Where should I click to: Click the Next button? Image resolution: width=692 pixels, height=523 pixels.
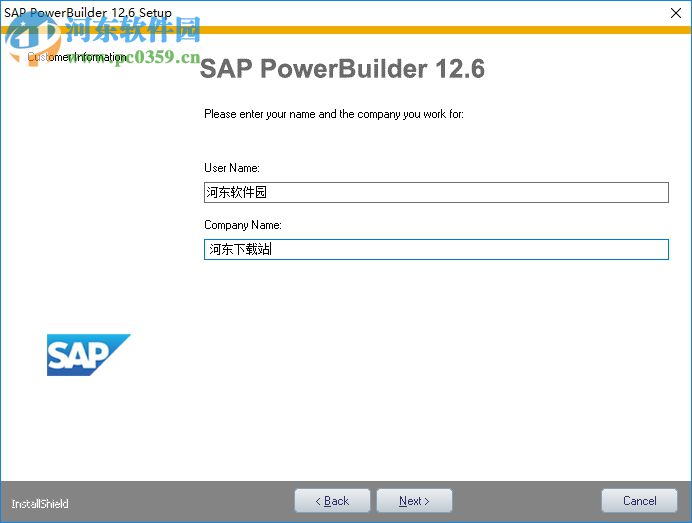(414, 501)
